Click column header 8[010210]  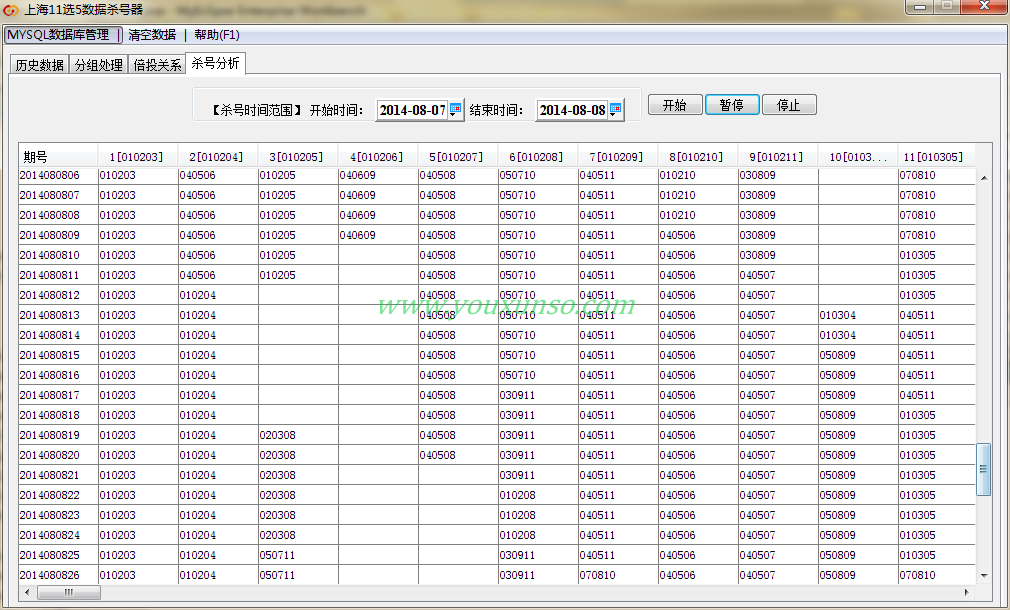coord(698,157)
